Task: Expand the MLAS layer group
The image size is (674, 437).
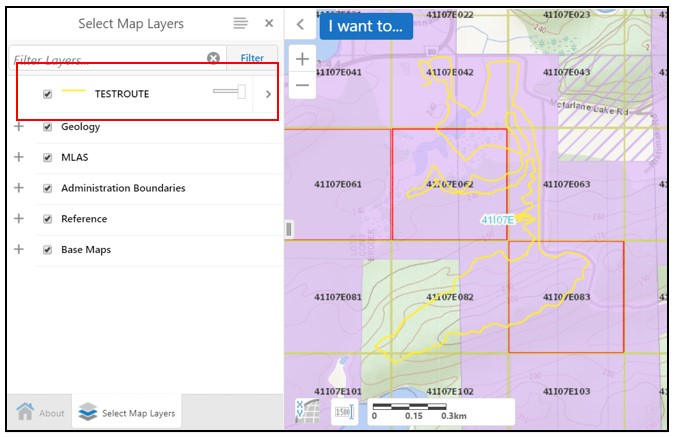Action: coord(18,158)
